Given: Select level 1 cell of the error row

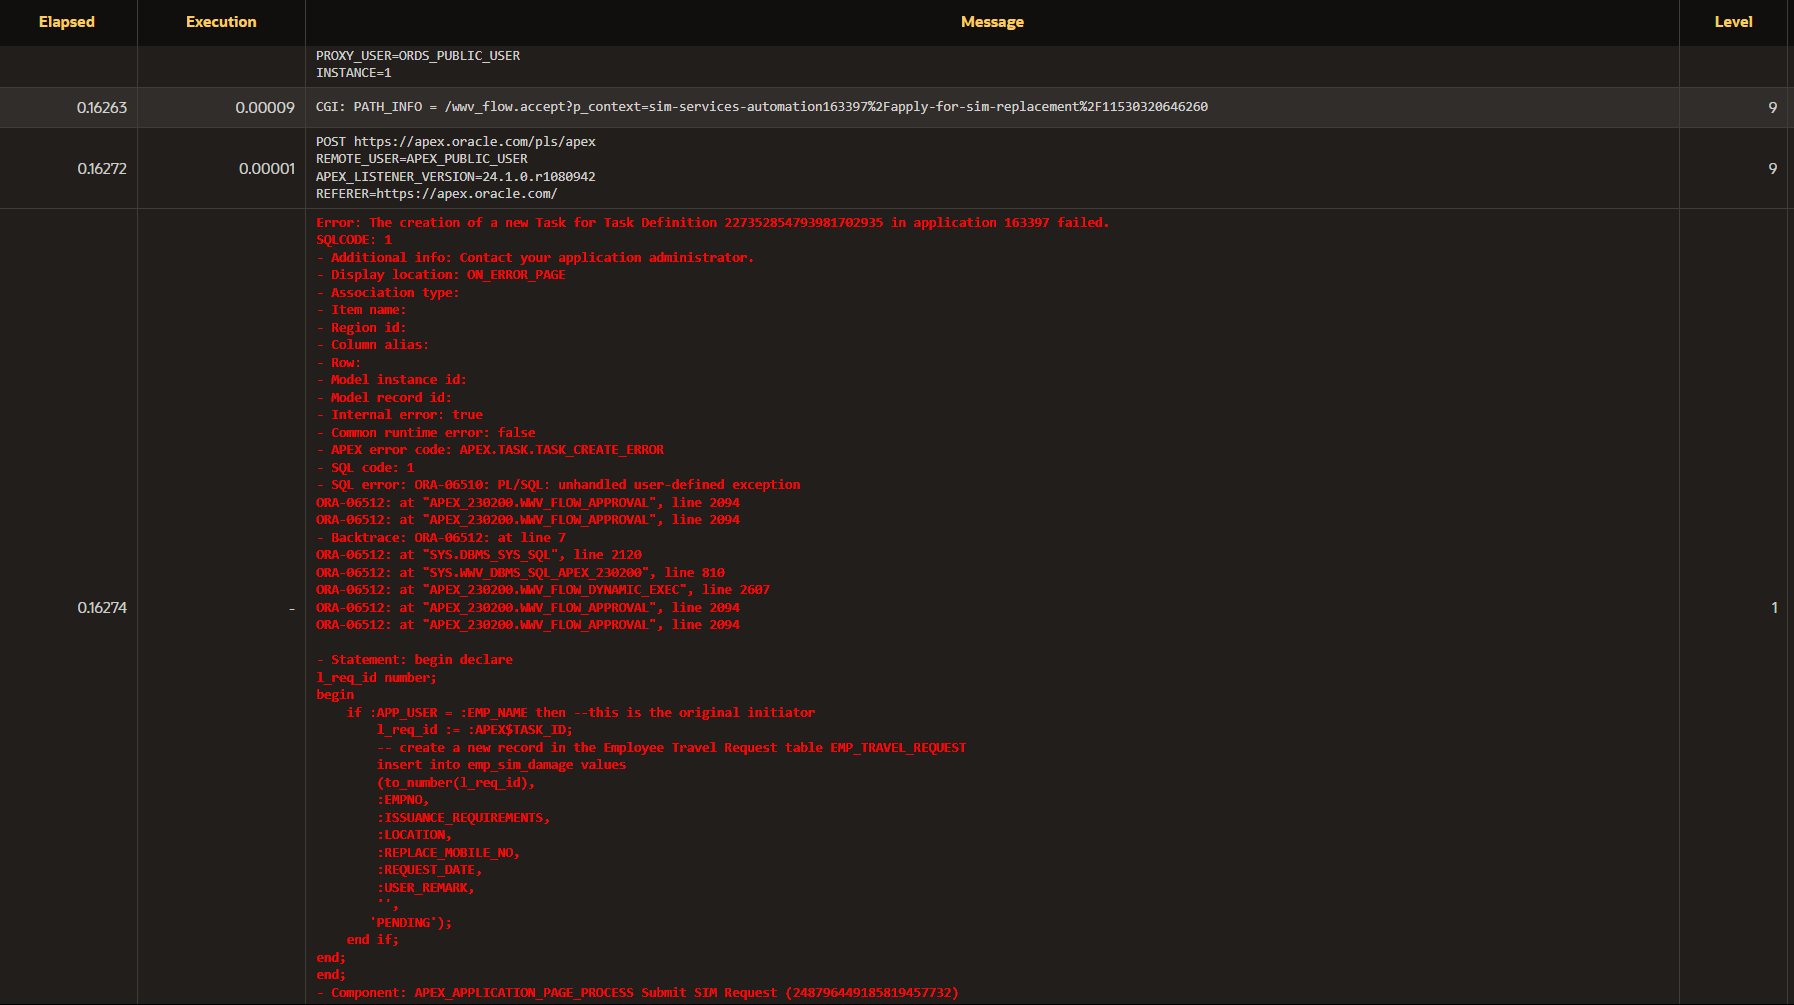Looking at the screenshot, I should tap(1774, 608).
